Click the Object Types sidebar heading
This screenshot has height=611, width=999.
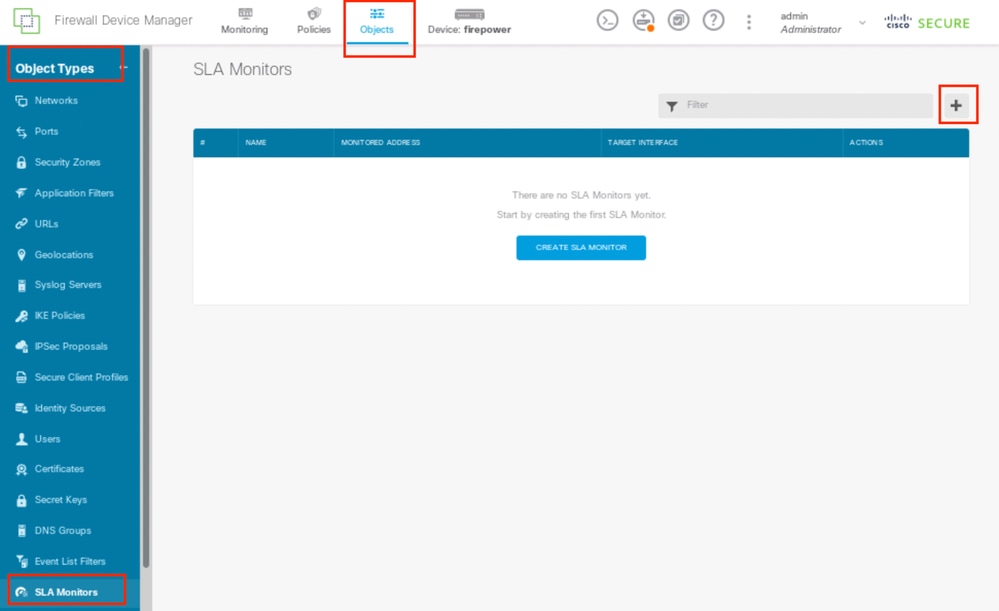tap(55, 69)
